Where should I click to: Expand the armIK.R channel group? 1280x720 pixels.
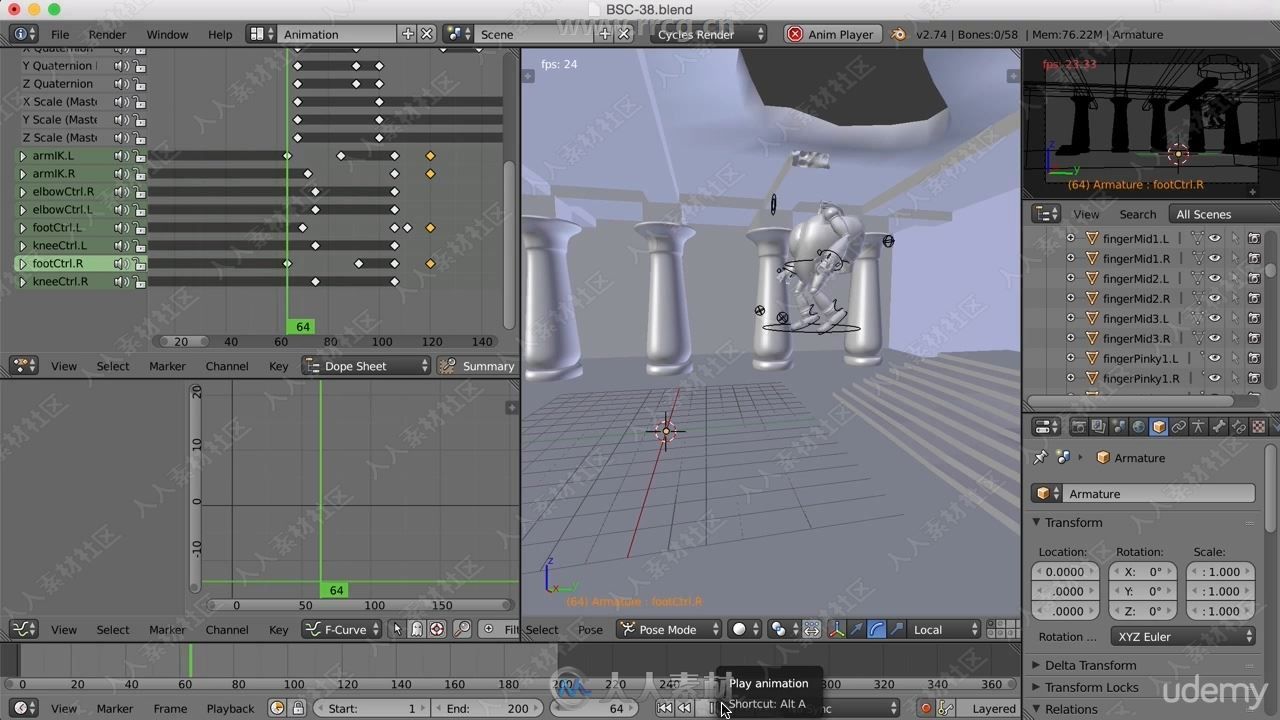pyautogui.click(x=22, y=174)
